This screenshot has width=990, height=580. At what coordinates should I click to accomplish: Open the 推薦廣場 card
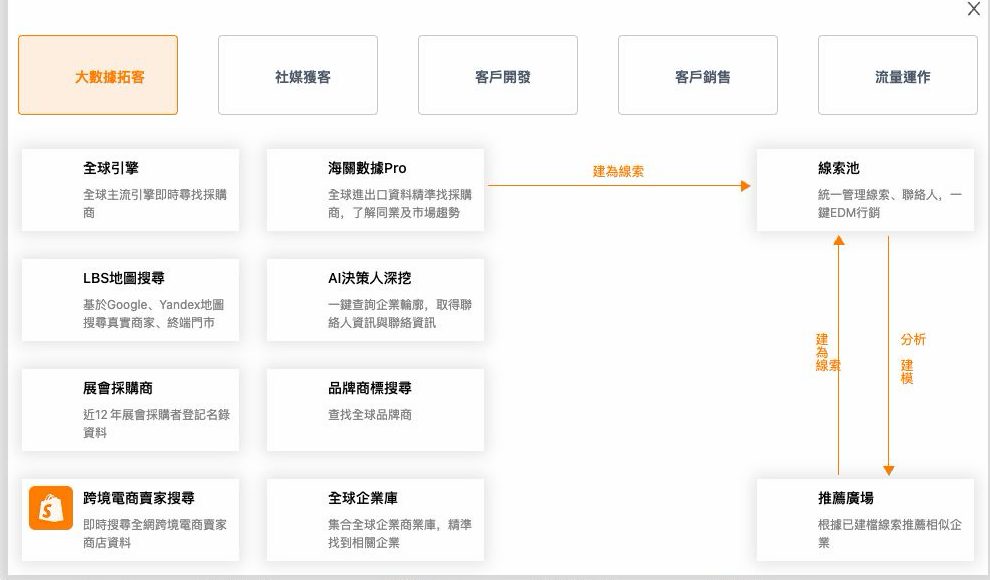pos(866,520)
